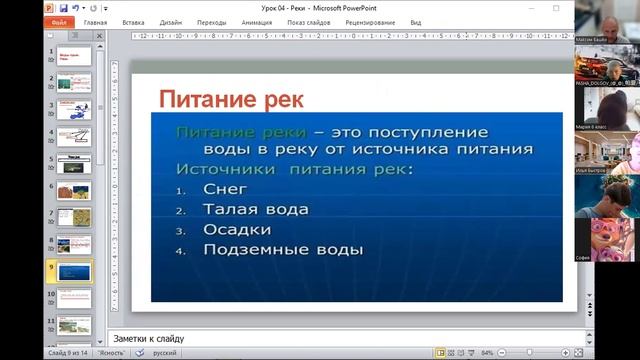Image resolution: width=640 pixels, height=360 pixels.
Task: Click thumbnail pane scroll-up arrow
Action: click(x=100, y=47)
